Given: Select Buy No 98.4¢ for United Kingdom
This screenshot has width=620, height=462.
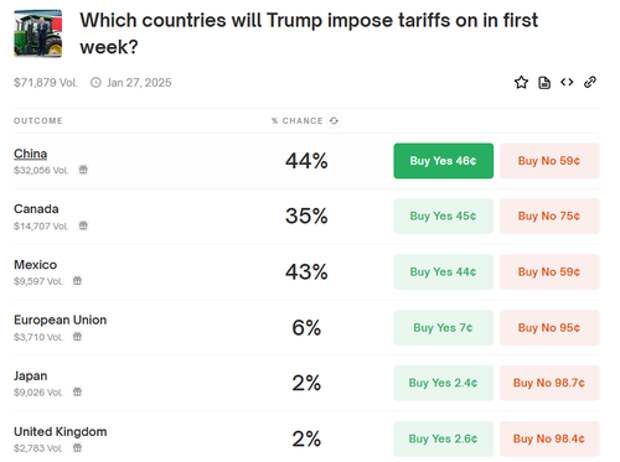Looking at the screenshot, I should coord(549,439).
